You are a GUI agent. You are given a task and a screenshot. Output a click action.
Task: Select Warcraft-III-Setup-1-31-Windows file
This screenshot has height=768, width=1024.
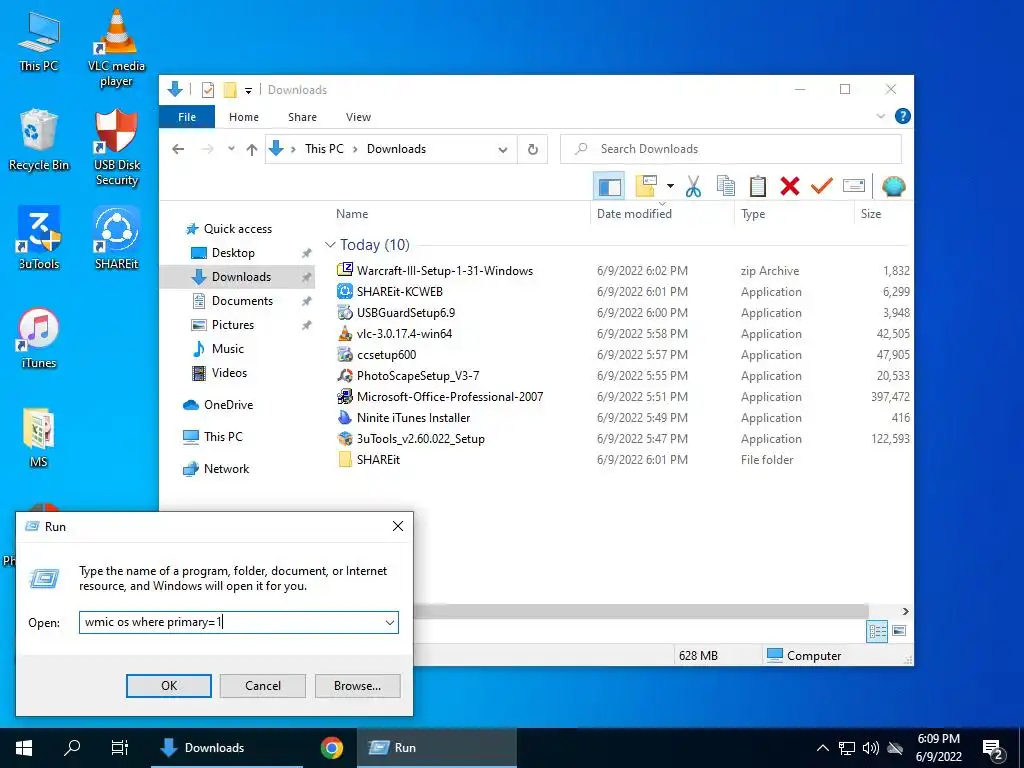[444, 271]
